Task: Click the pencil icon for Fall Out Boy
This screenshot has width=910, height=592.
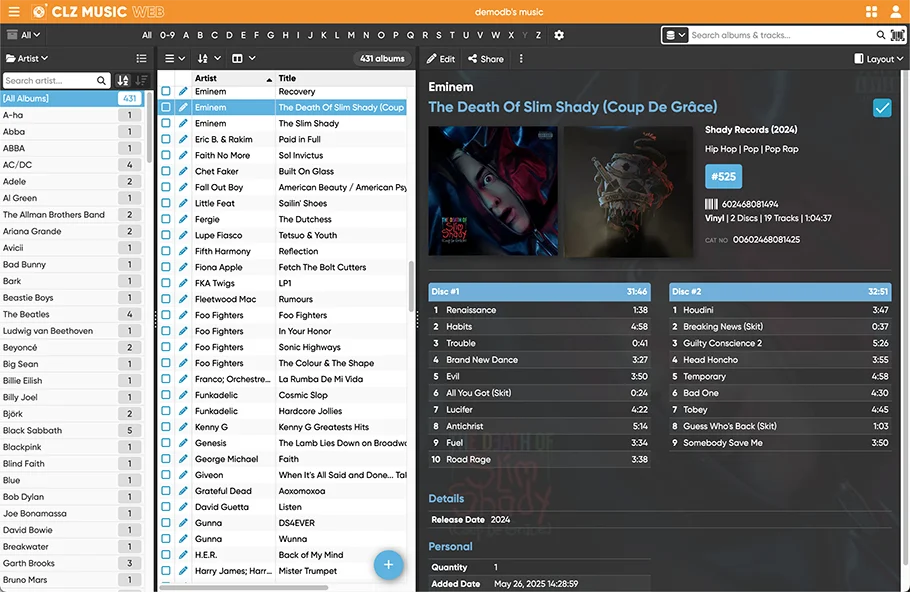Action: 183,187
